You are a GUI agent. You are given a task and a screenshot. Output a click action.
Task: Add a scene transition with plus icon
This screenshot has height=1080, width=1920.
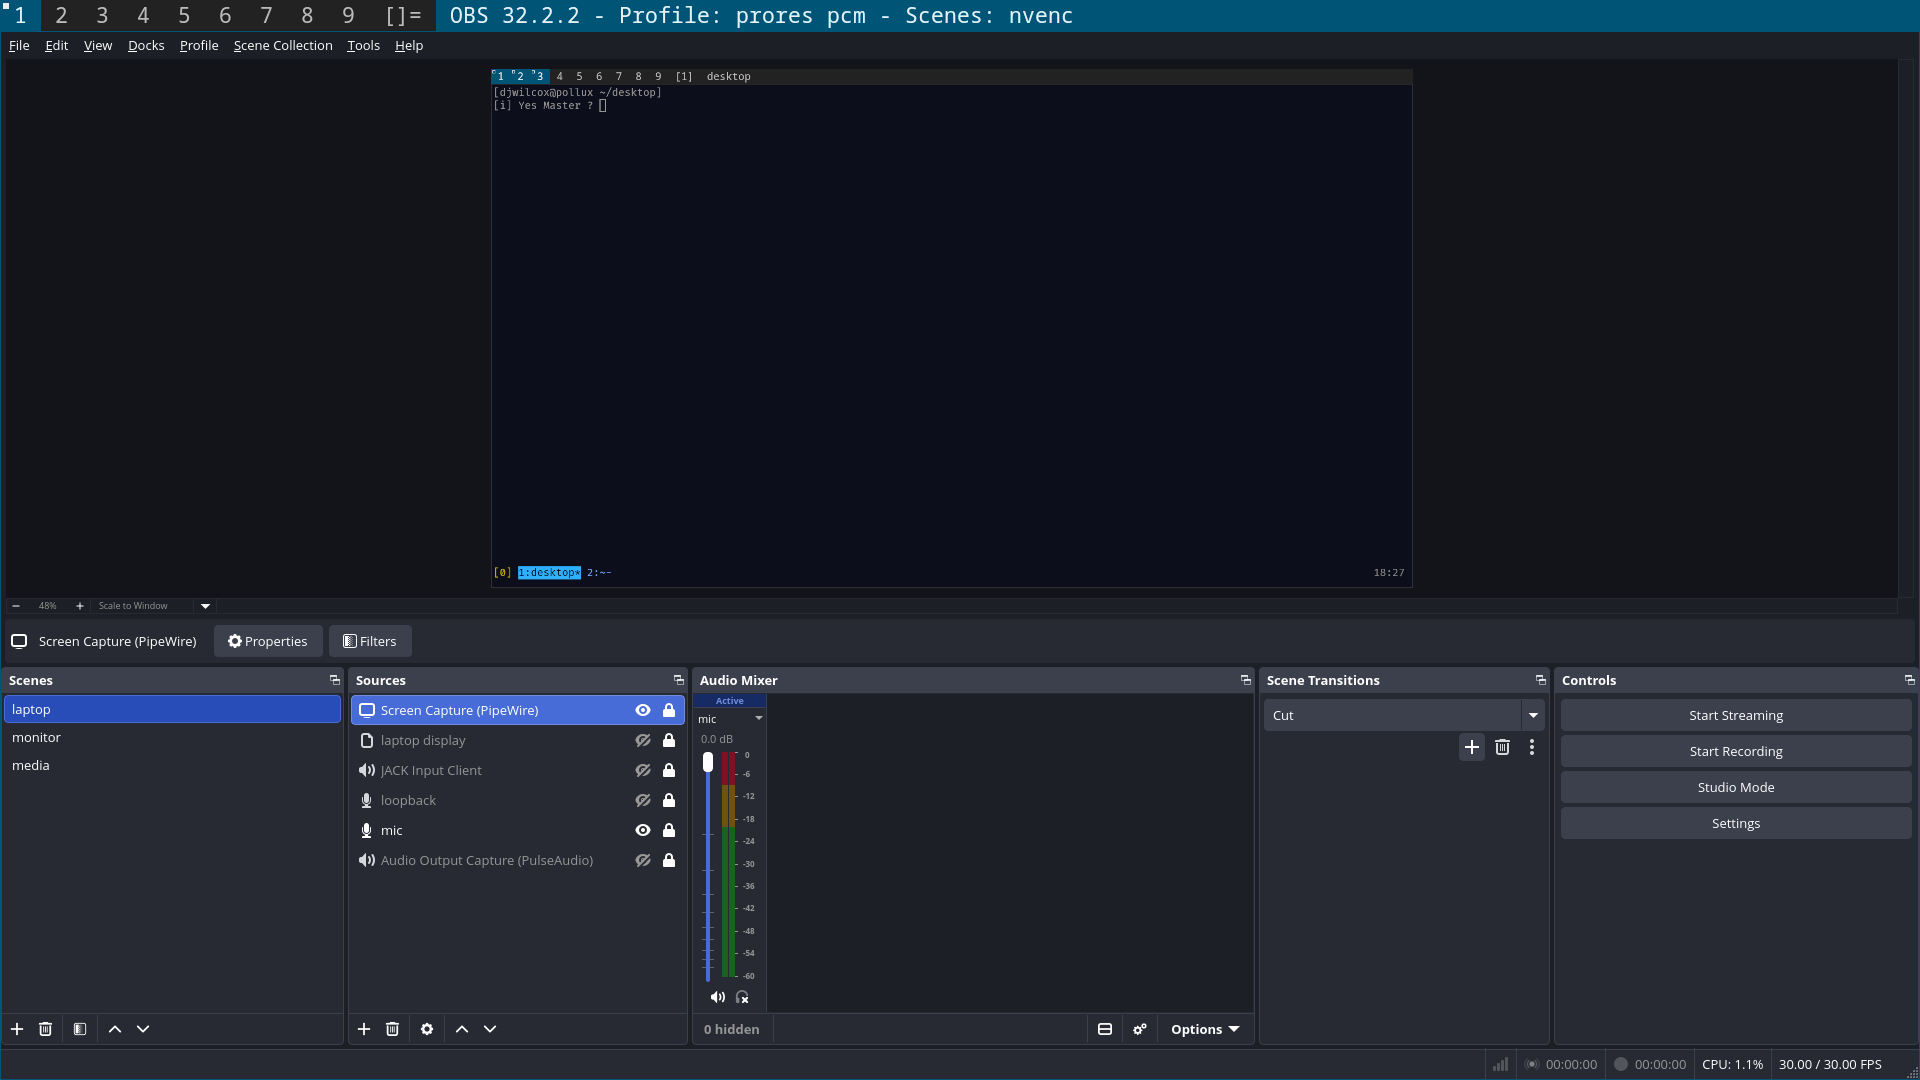click(1472, 747)
